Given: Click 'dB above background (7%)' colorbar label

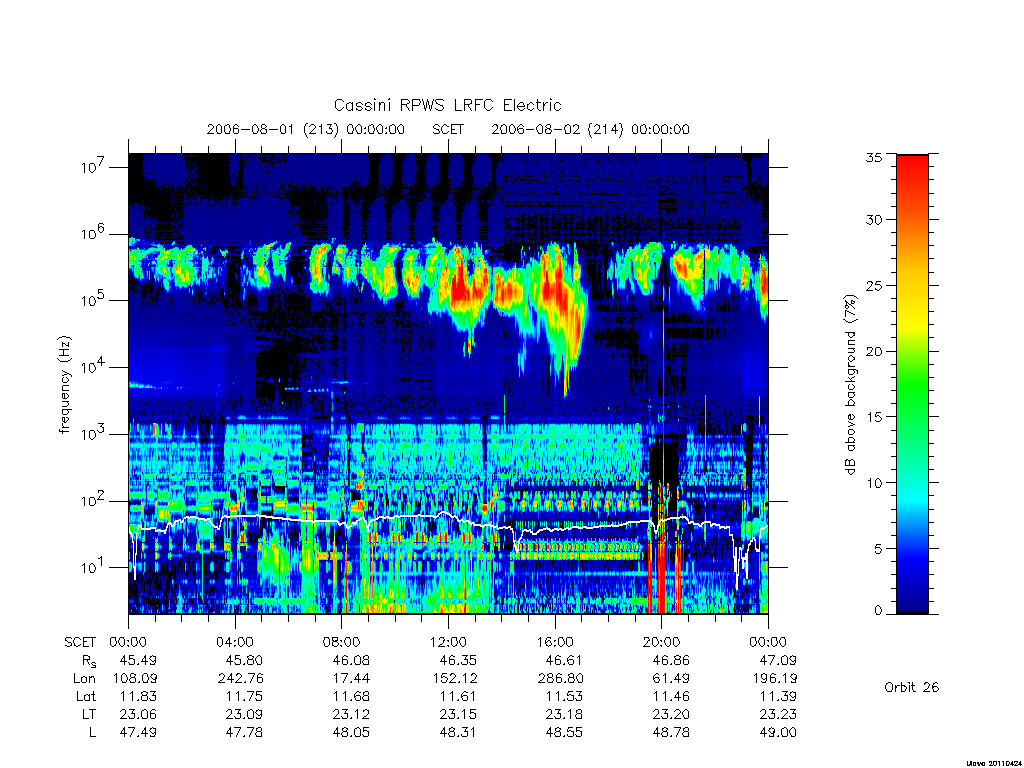Looking at the screenshot, I should click(x=850, y=385).
